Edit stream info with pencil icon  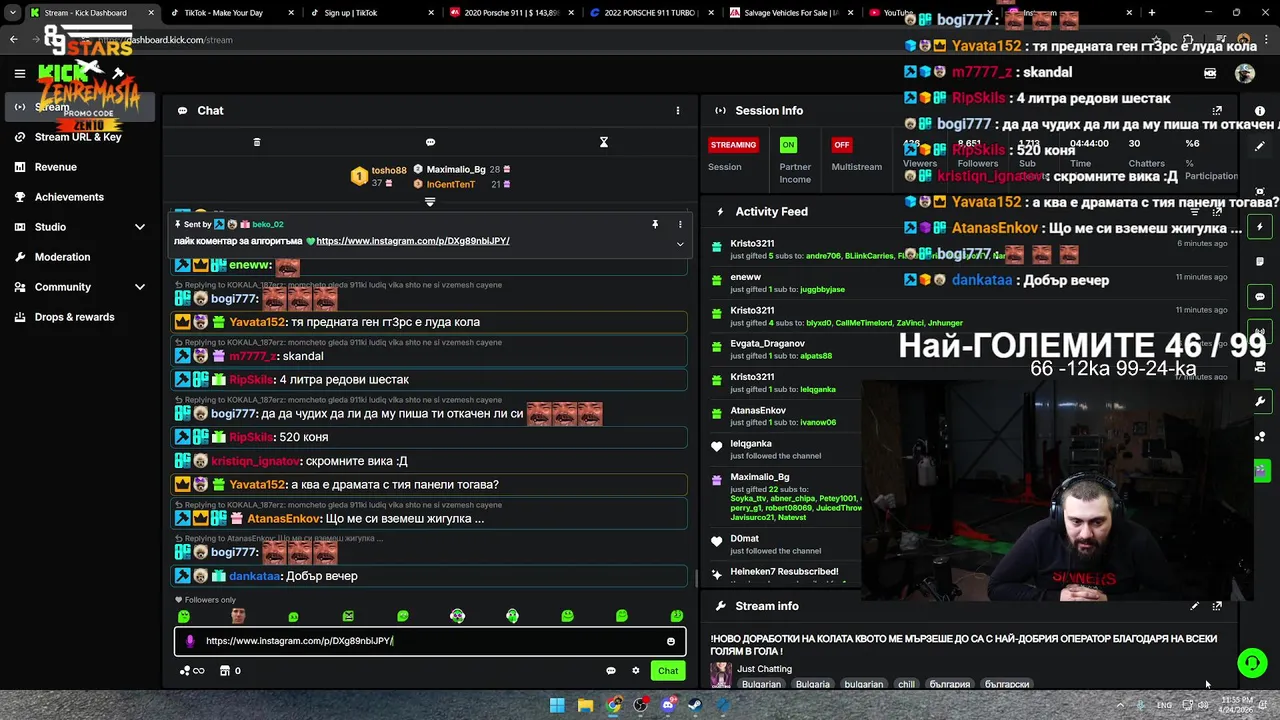1194,606
